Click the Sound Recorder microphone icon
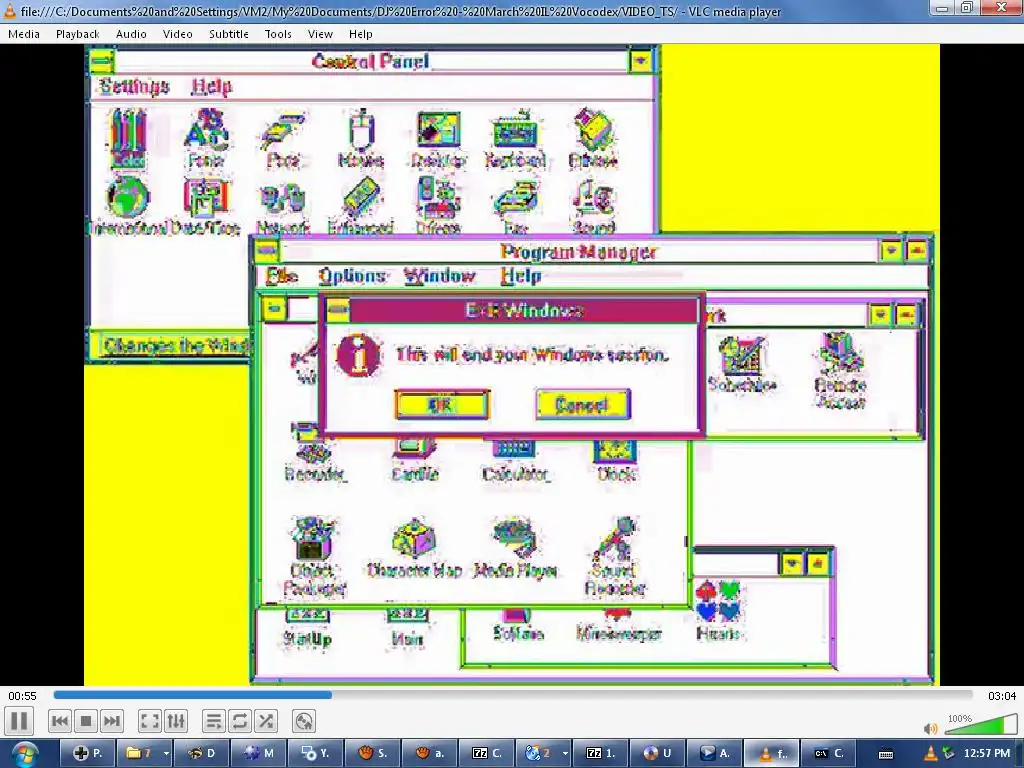1024x768 pixels. point(615,555)
